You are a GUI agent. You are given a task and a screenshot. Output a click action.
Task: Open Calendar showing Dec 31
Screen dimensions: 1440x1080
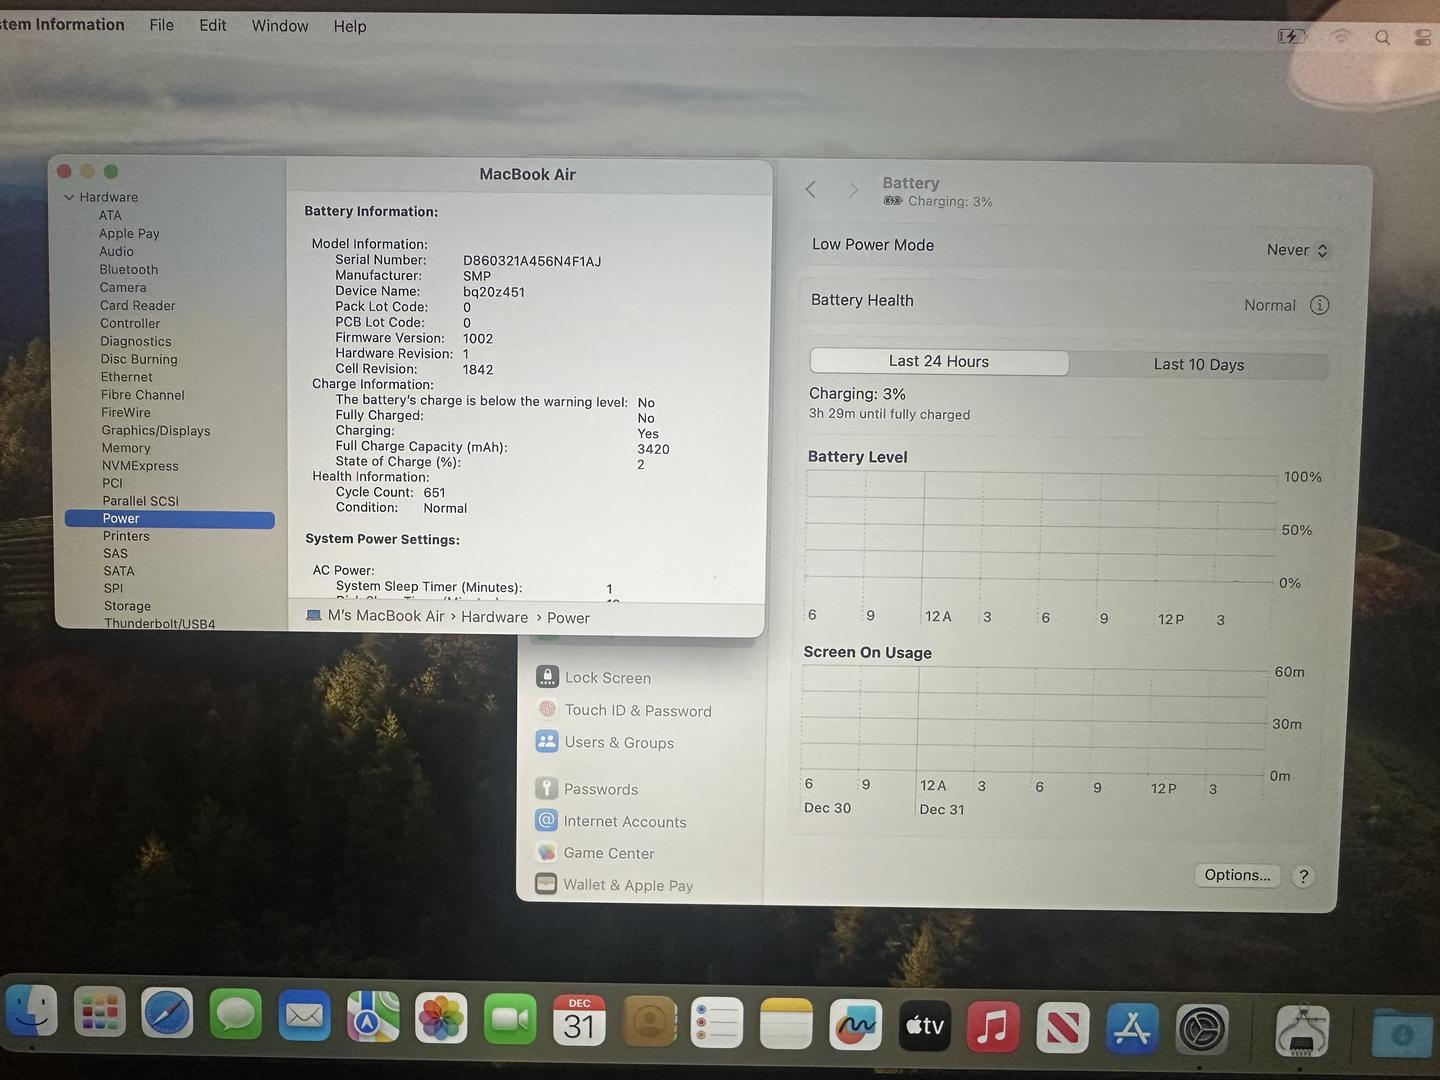pos(579,1020)
